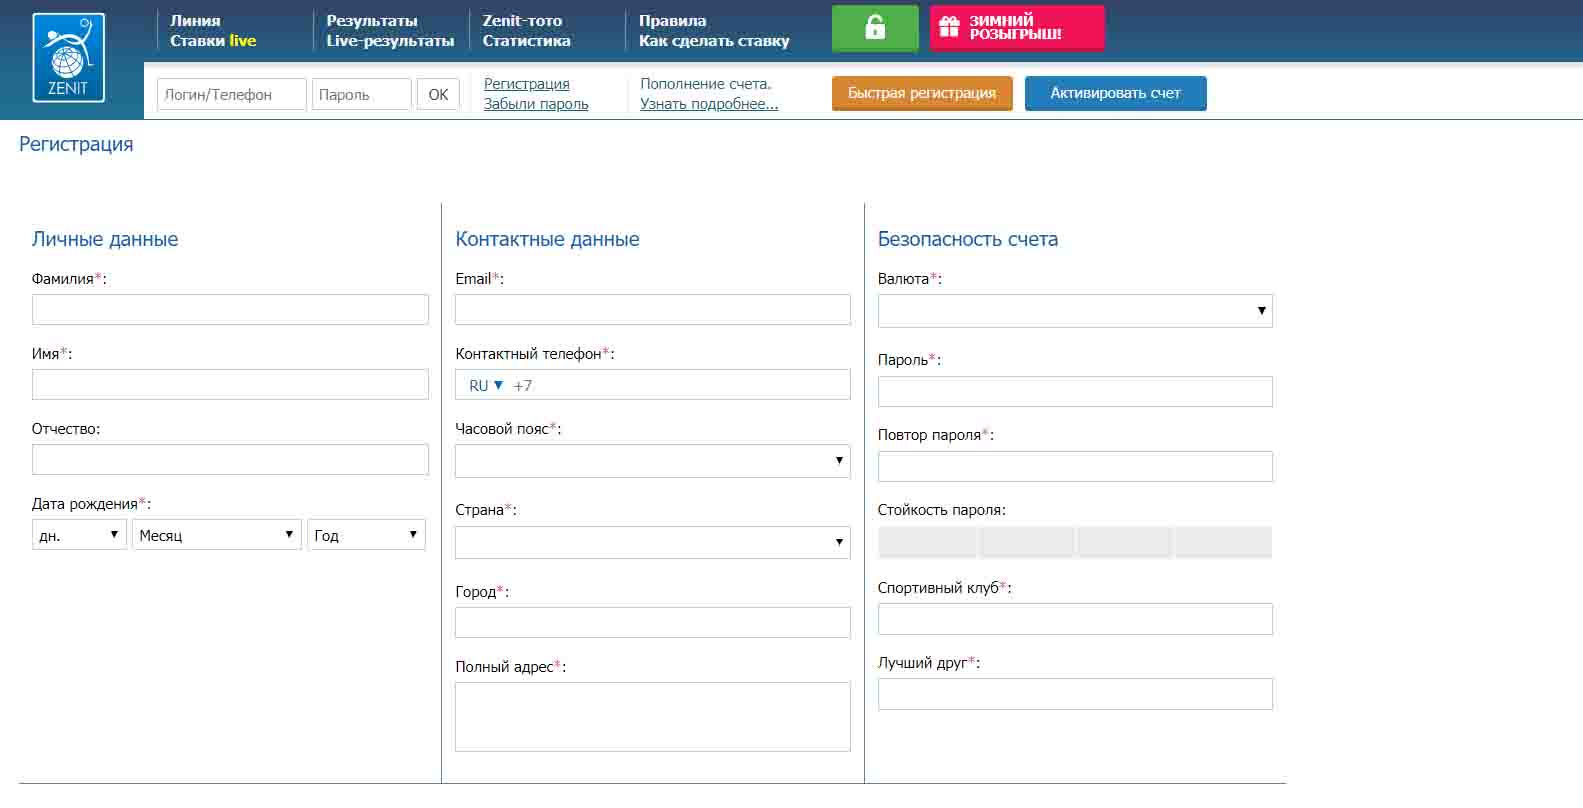
Task: Expand the Год birth year dropdown
Action: tap(366, 535)
